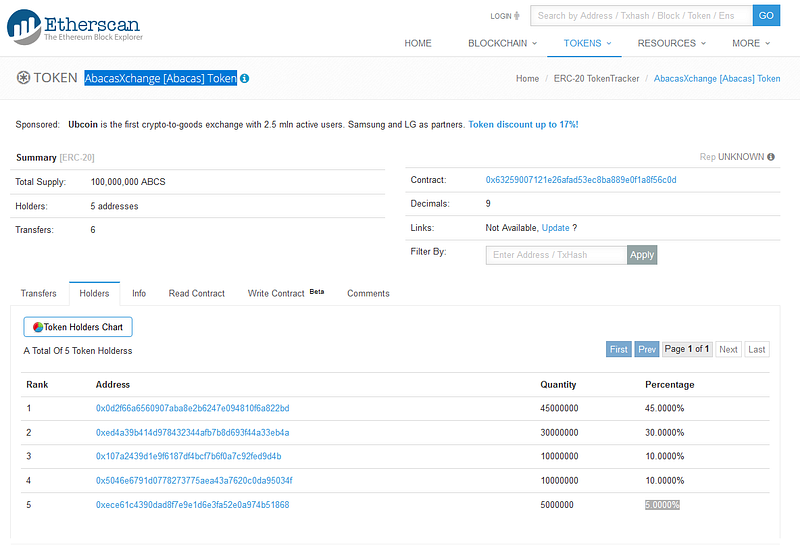Image resolution: width=800 pixels, height=549 pixels.
Task: Open the Write Contract Beta tab
Action: pos(286,293)
